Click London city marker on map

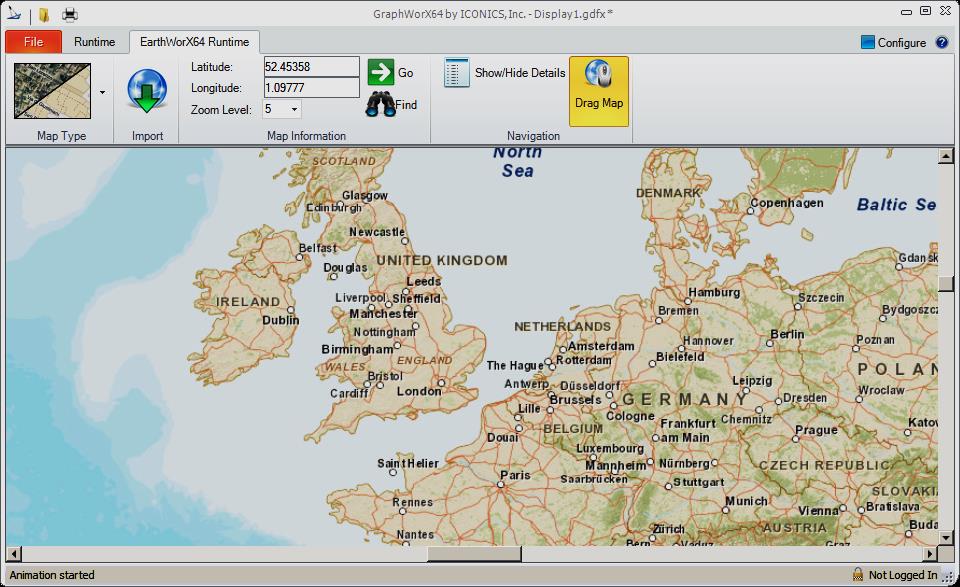pyautogui.click(x=441, y=383)
